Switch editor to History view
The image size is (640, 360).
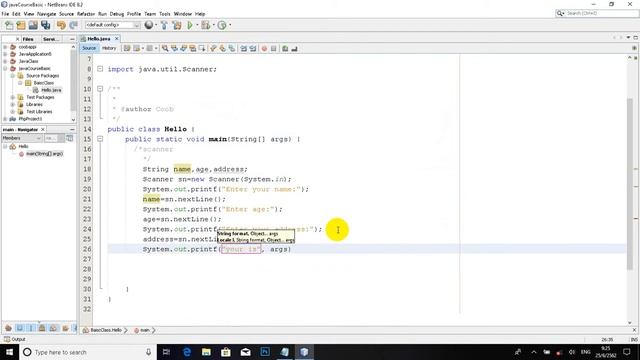tap(109, 49)
